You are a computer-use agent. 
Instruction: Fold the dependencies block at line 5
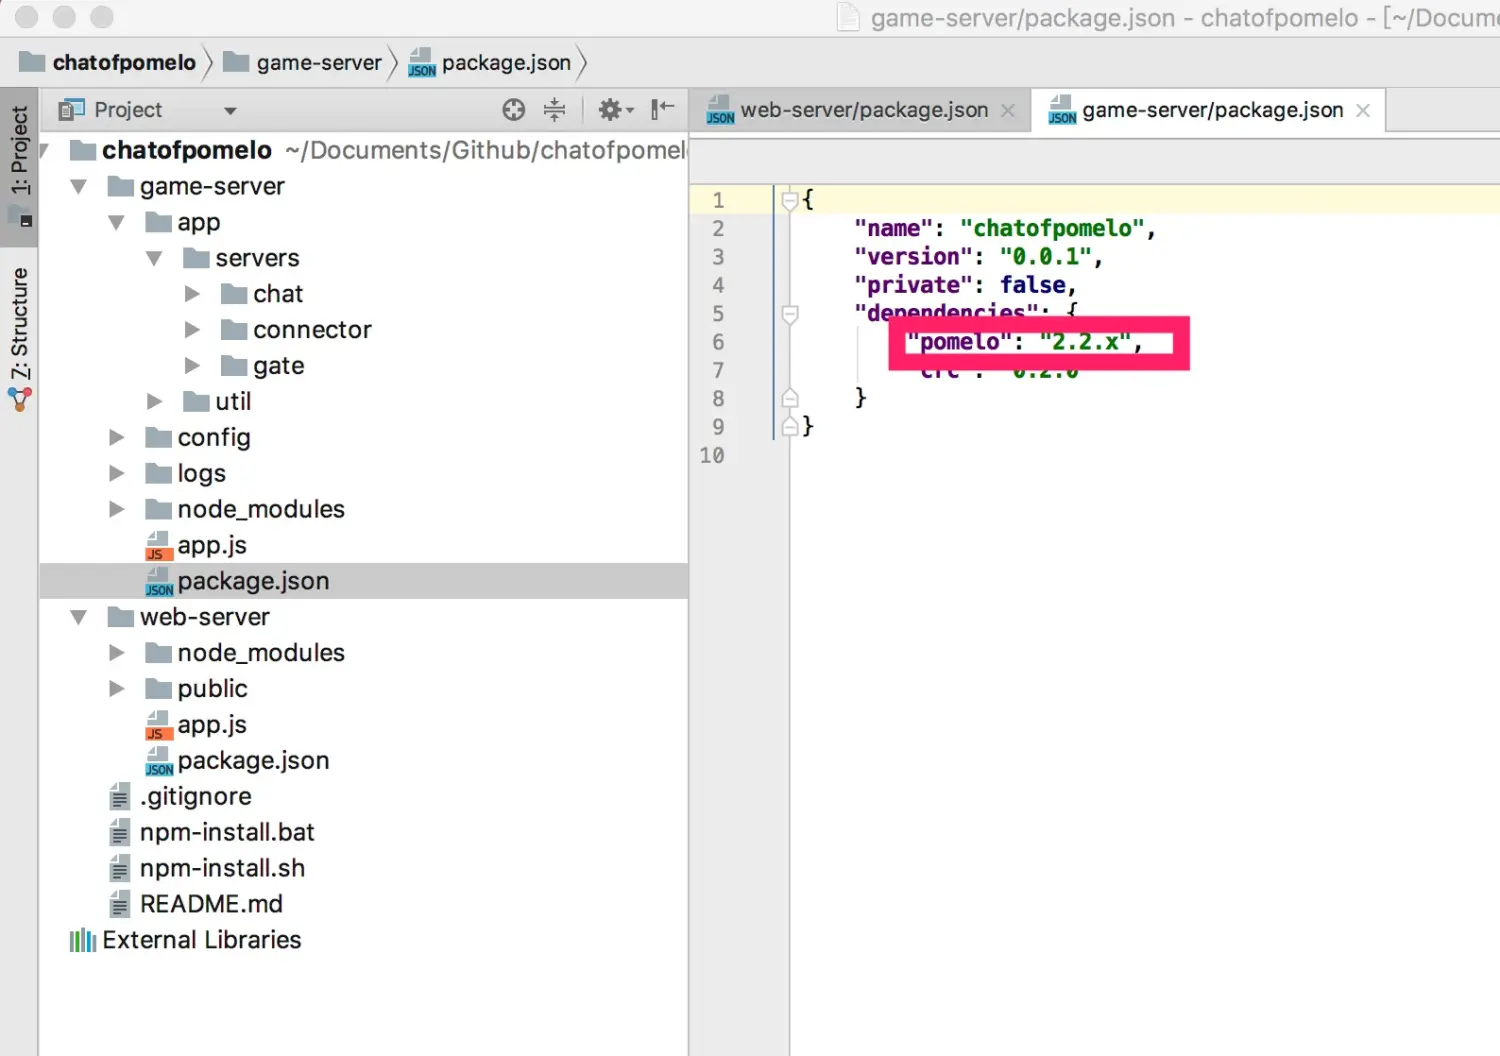coord(789,315)
